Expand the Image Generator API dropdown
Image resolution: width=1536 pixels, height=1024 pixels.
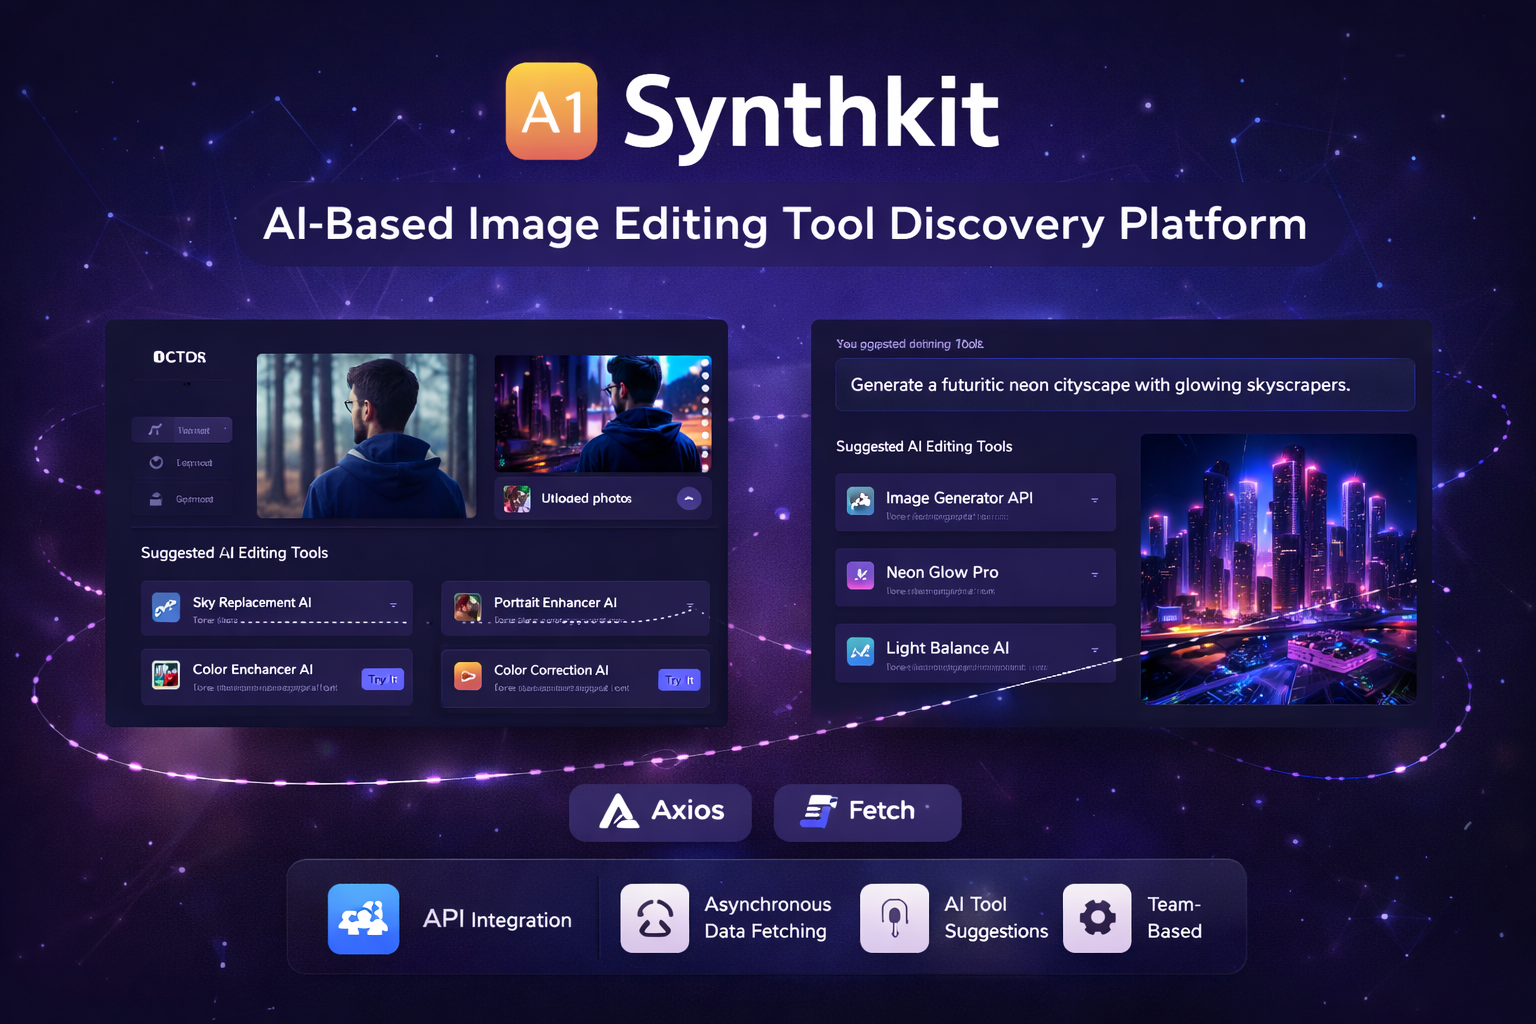pos(1095,500)
